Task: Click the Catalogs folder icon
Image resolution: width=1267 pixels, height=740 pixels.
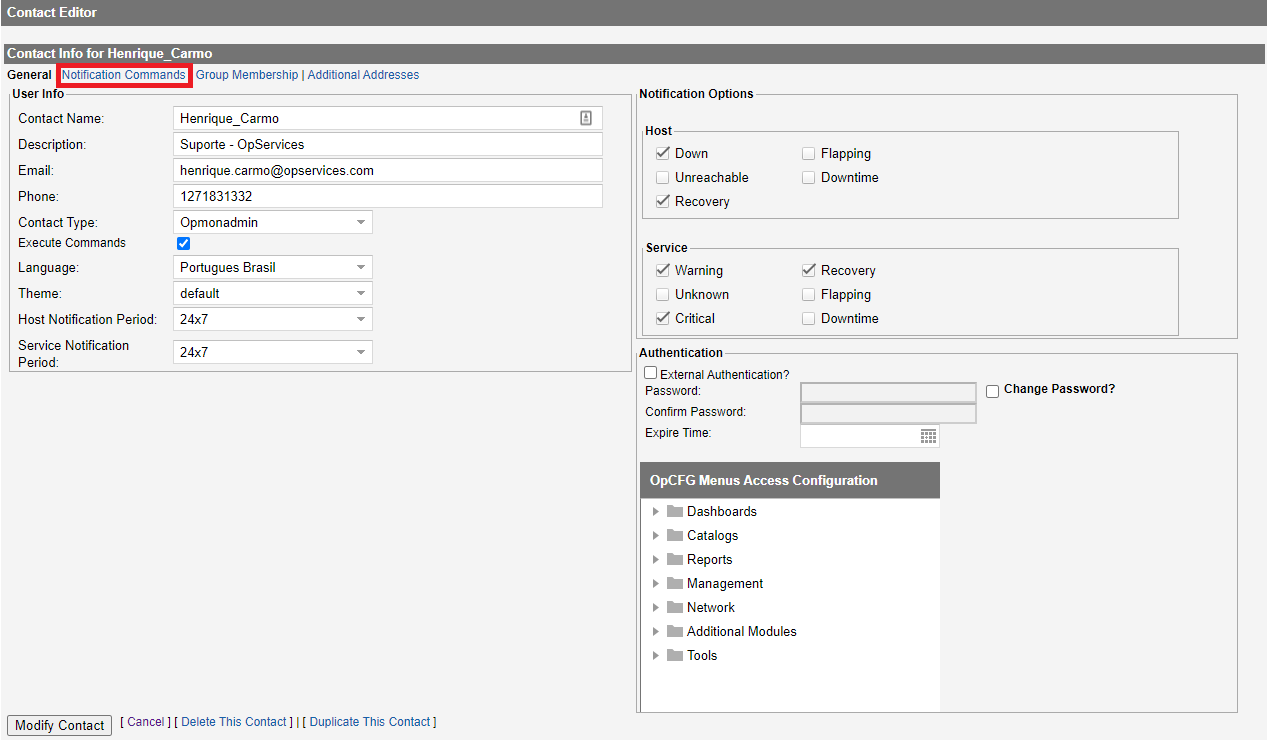Action: pyautogui.click(x=675, y=536)
